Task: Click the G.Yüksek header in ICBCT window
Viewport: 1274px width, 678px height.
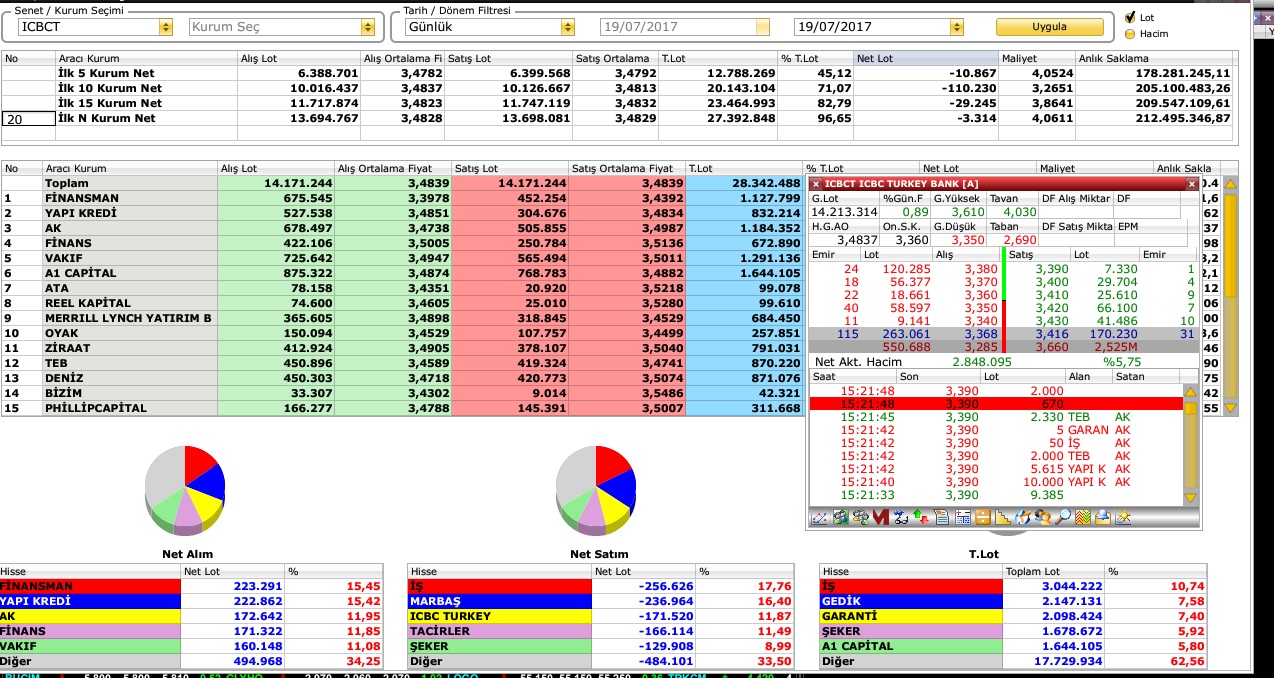Action: tap(956, 199)
